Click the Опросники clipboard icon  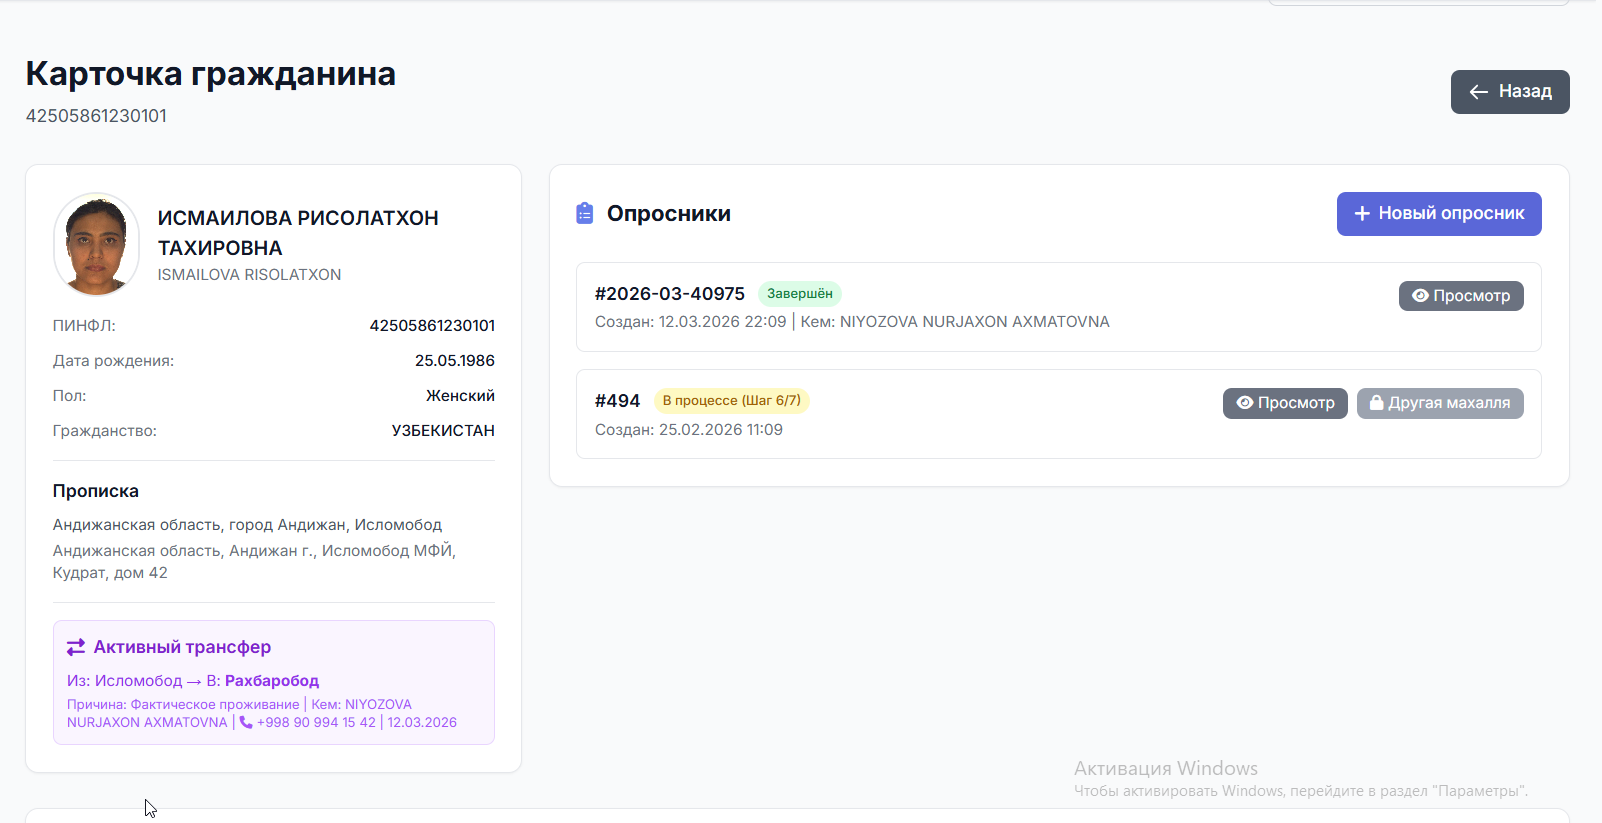(585, 213)
